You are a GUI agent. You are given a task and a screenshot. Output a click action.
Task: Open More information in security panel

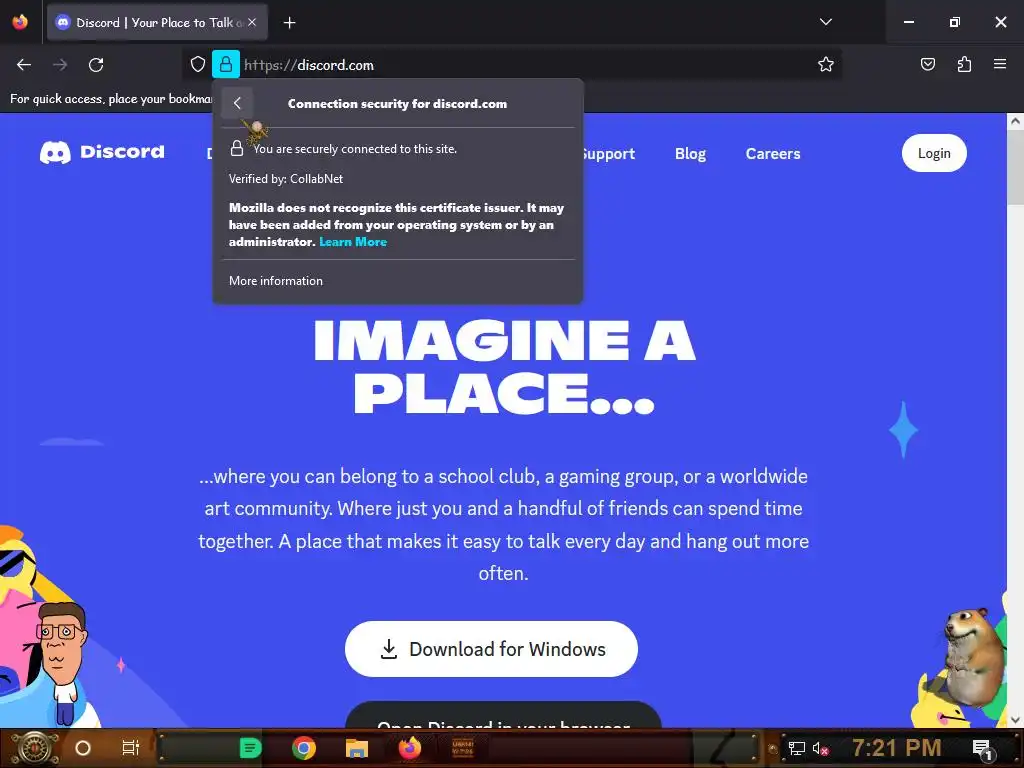coord(276,281)
